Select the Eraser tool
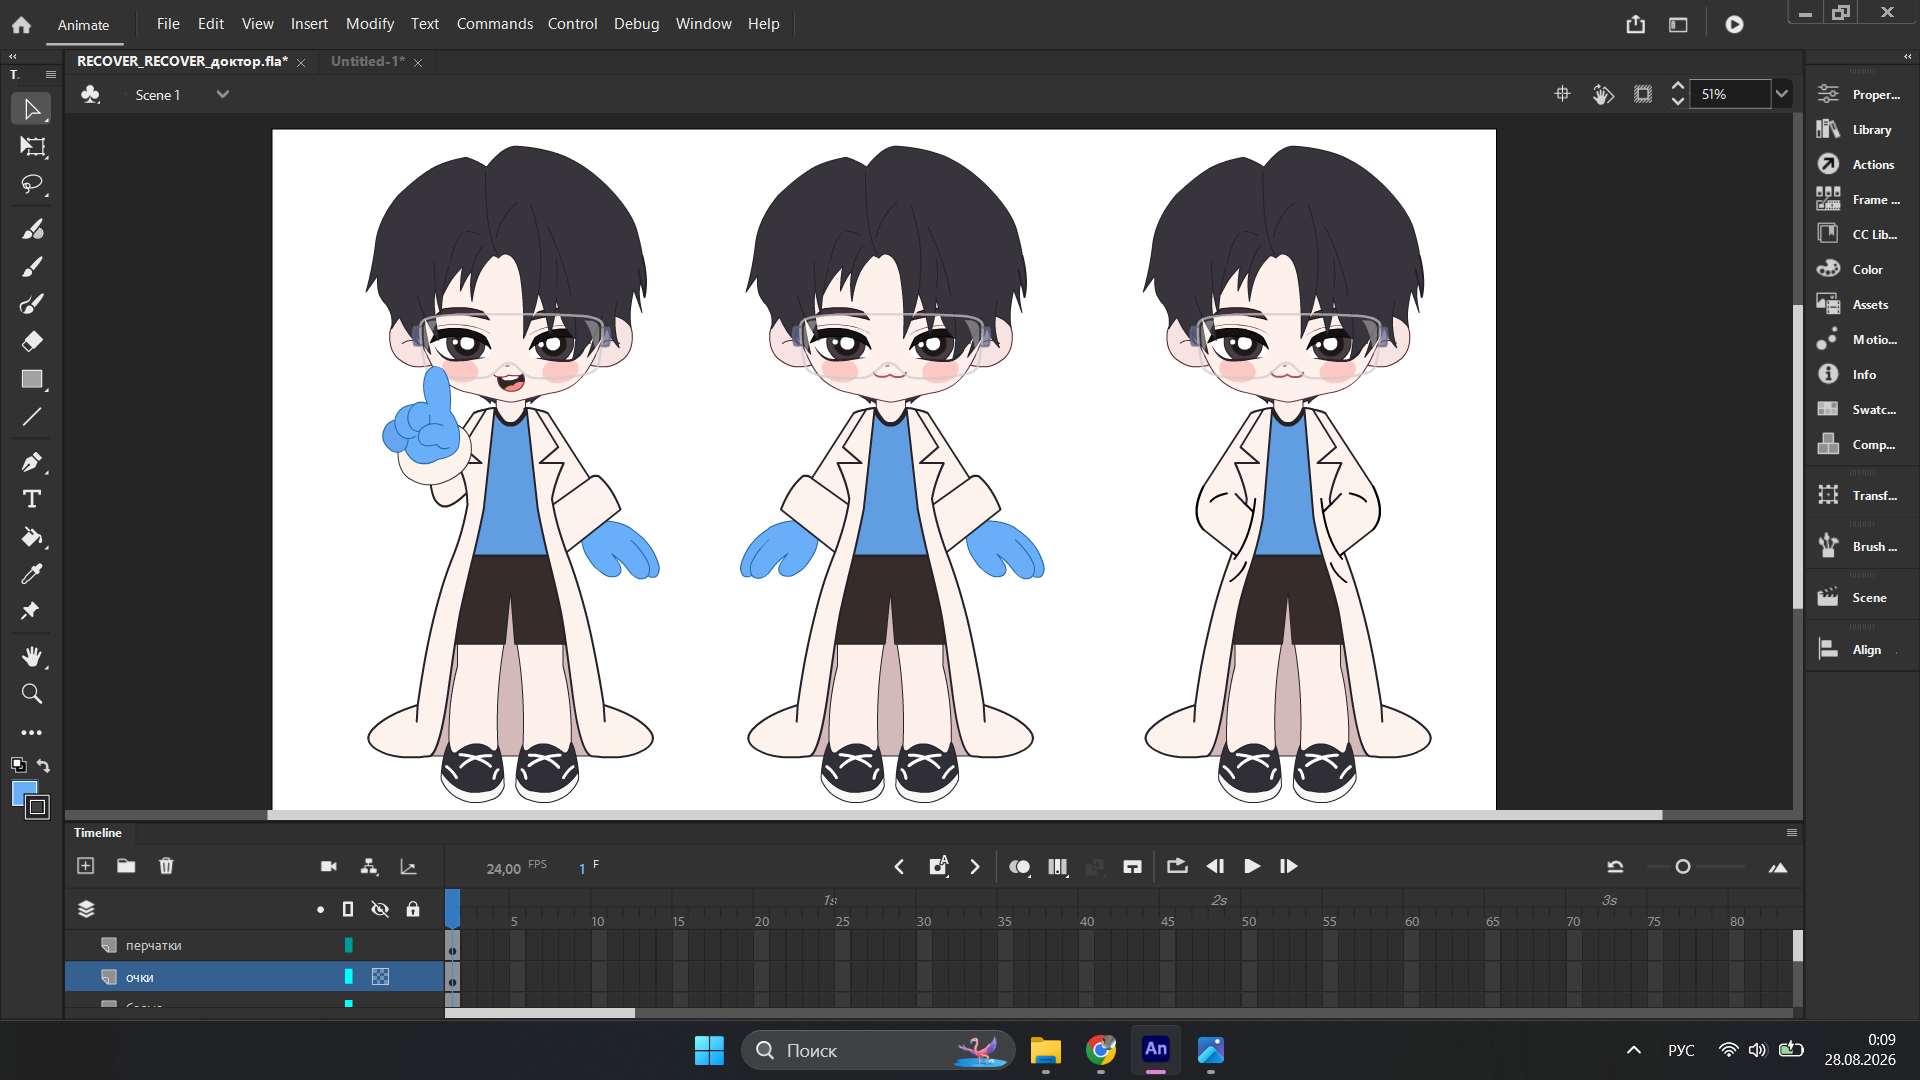1920x1080 pixels. 32,341
